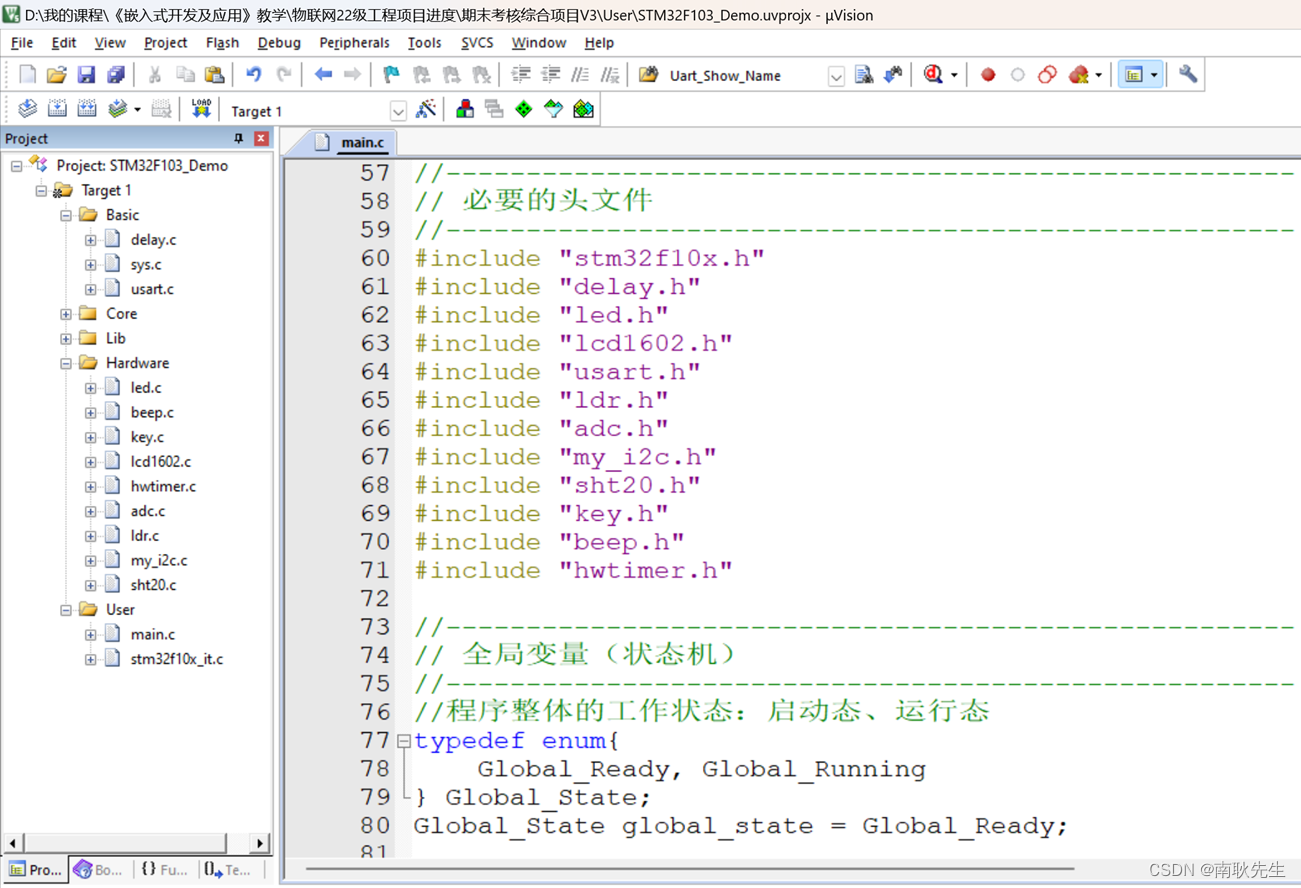Screen dimensions: 1301x888
Task: Click the Open file folder icon
Action: [56, 75]
